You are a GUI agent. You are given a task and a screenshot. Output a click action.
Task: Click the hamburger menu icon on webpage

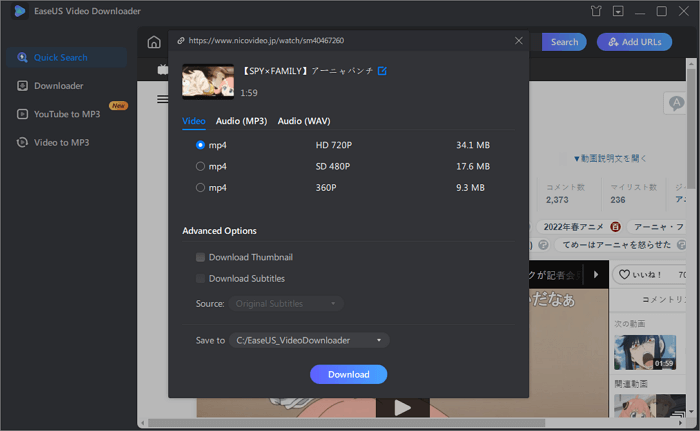pyautogui.click(x=162, y=99)
